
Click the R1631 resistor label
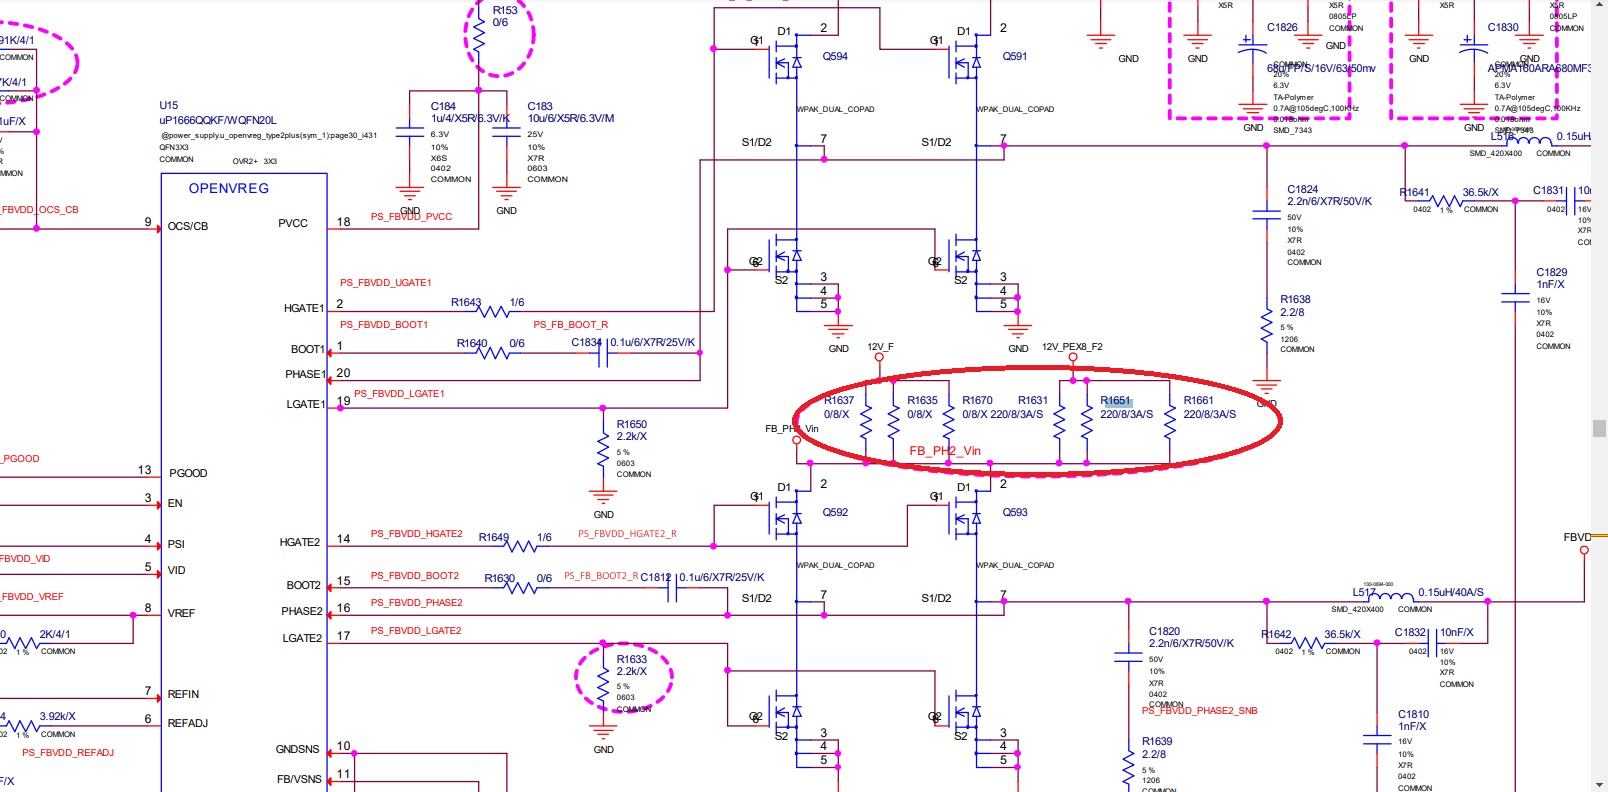coord(1033,400)
